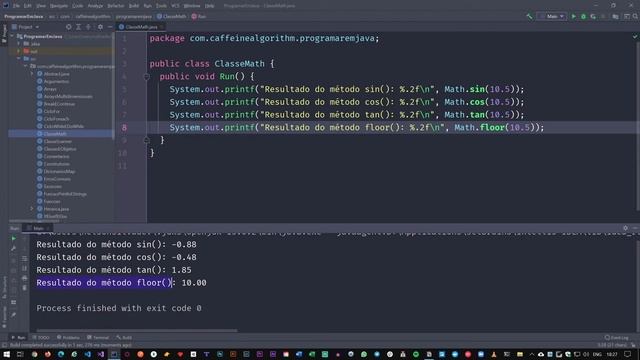Viewport: 640px width, 360px height.
Task: Click the console horizontal scrollbar
Action: point(137,330)
